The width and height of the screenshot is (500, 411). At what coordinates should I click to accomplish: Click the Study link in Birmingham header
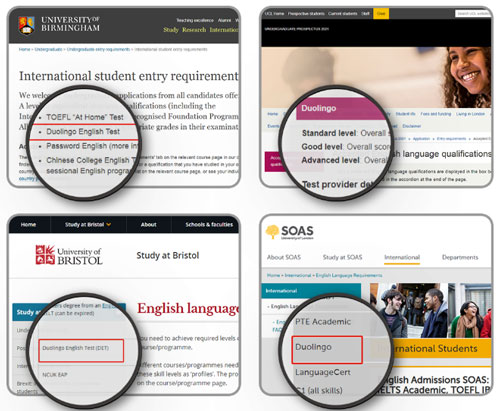pyautogui.click(x=171, y=30)
